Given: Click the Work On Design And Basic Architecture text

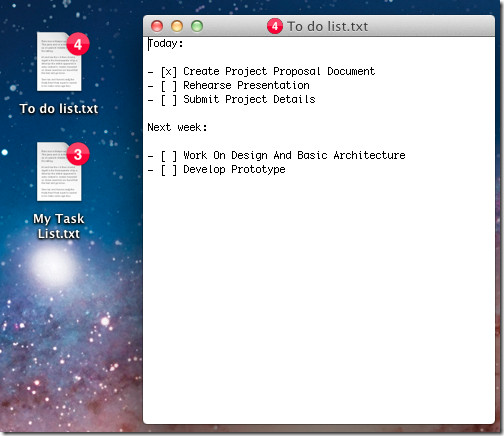Looking at the screenshot, I should [x=294, y=155].
